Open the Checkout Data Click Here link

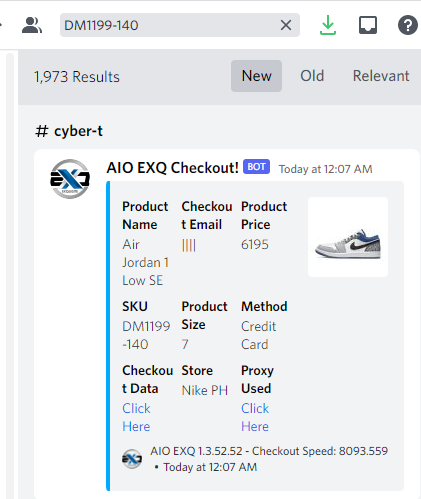(136, 417)
